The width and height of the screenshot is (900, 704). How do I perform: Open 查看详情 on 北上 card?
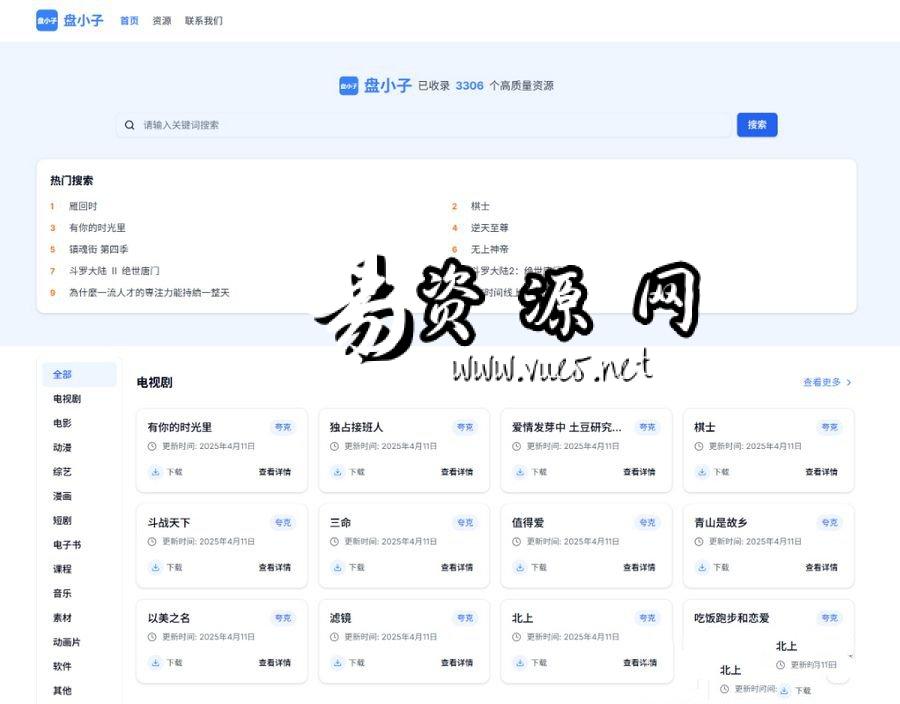click(x=639, y=663)
